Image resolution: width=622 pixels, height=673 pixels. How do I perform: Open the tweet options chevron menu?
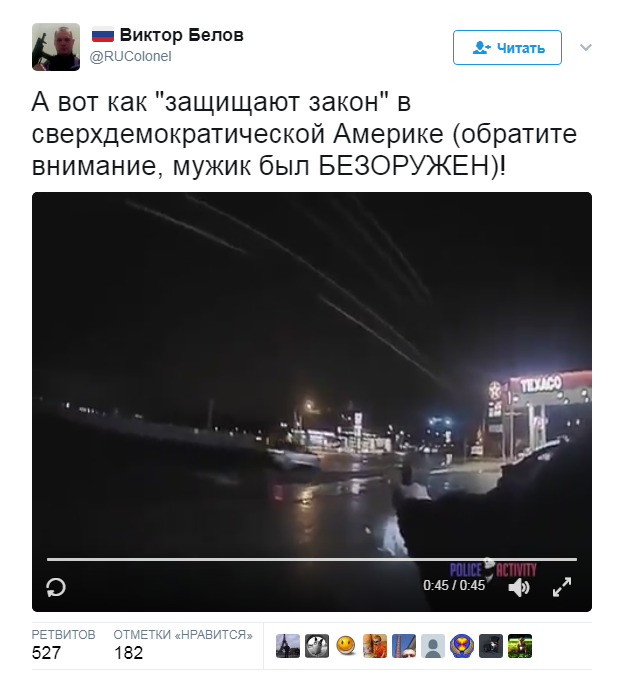(x=586, y=47)
